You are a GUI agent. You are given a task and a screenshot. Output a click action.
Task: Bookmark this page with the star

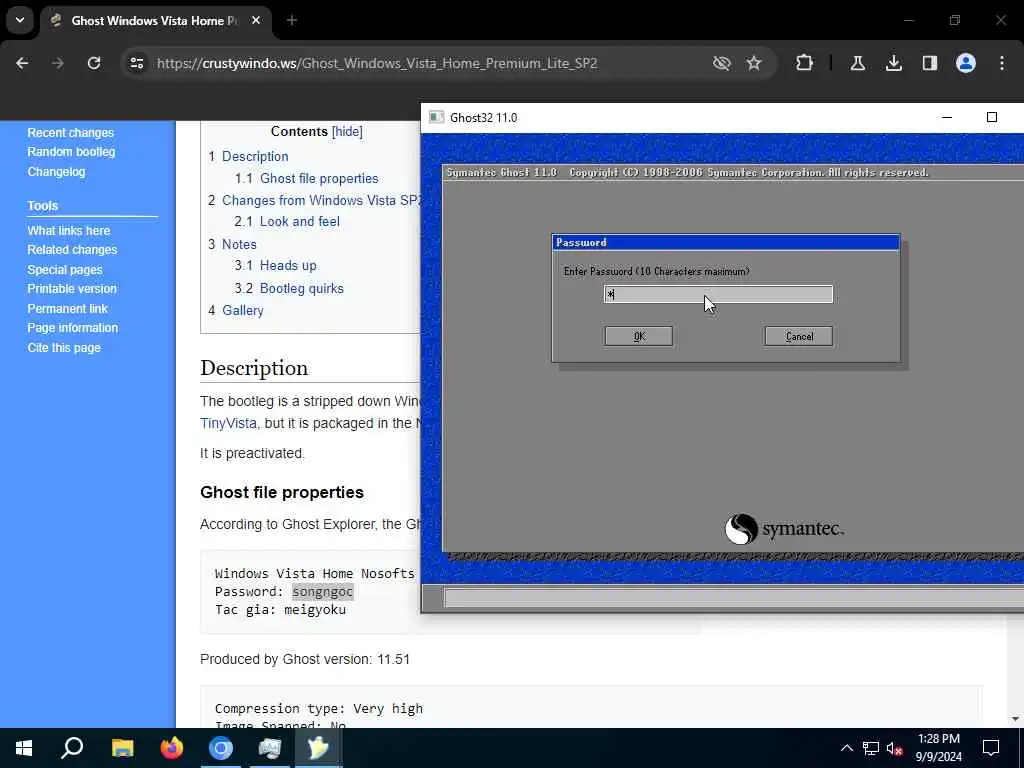[754, 63]
